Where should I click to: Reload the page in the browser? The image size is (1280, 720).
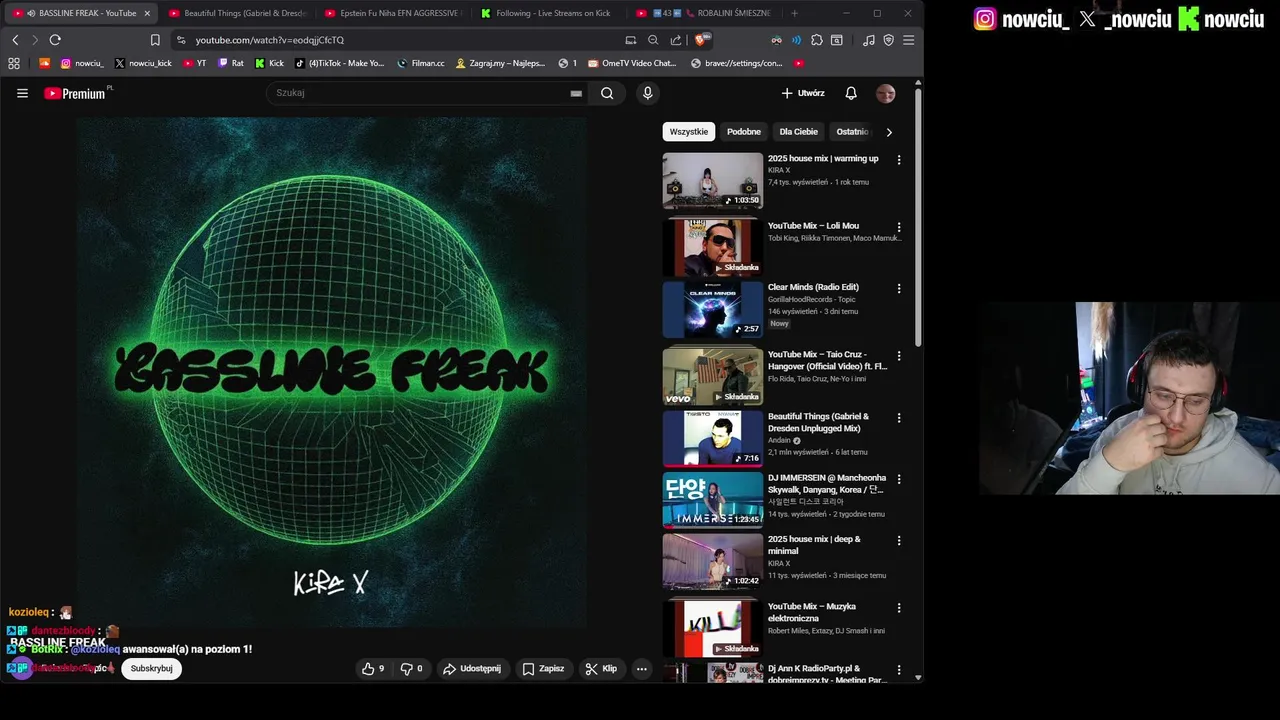(x=55, y=40)
